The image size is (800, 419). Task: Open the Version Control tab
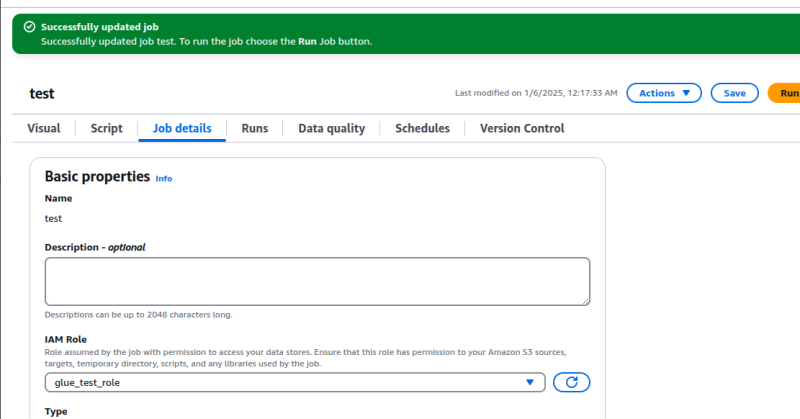[x=522, y=128]
